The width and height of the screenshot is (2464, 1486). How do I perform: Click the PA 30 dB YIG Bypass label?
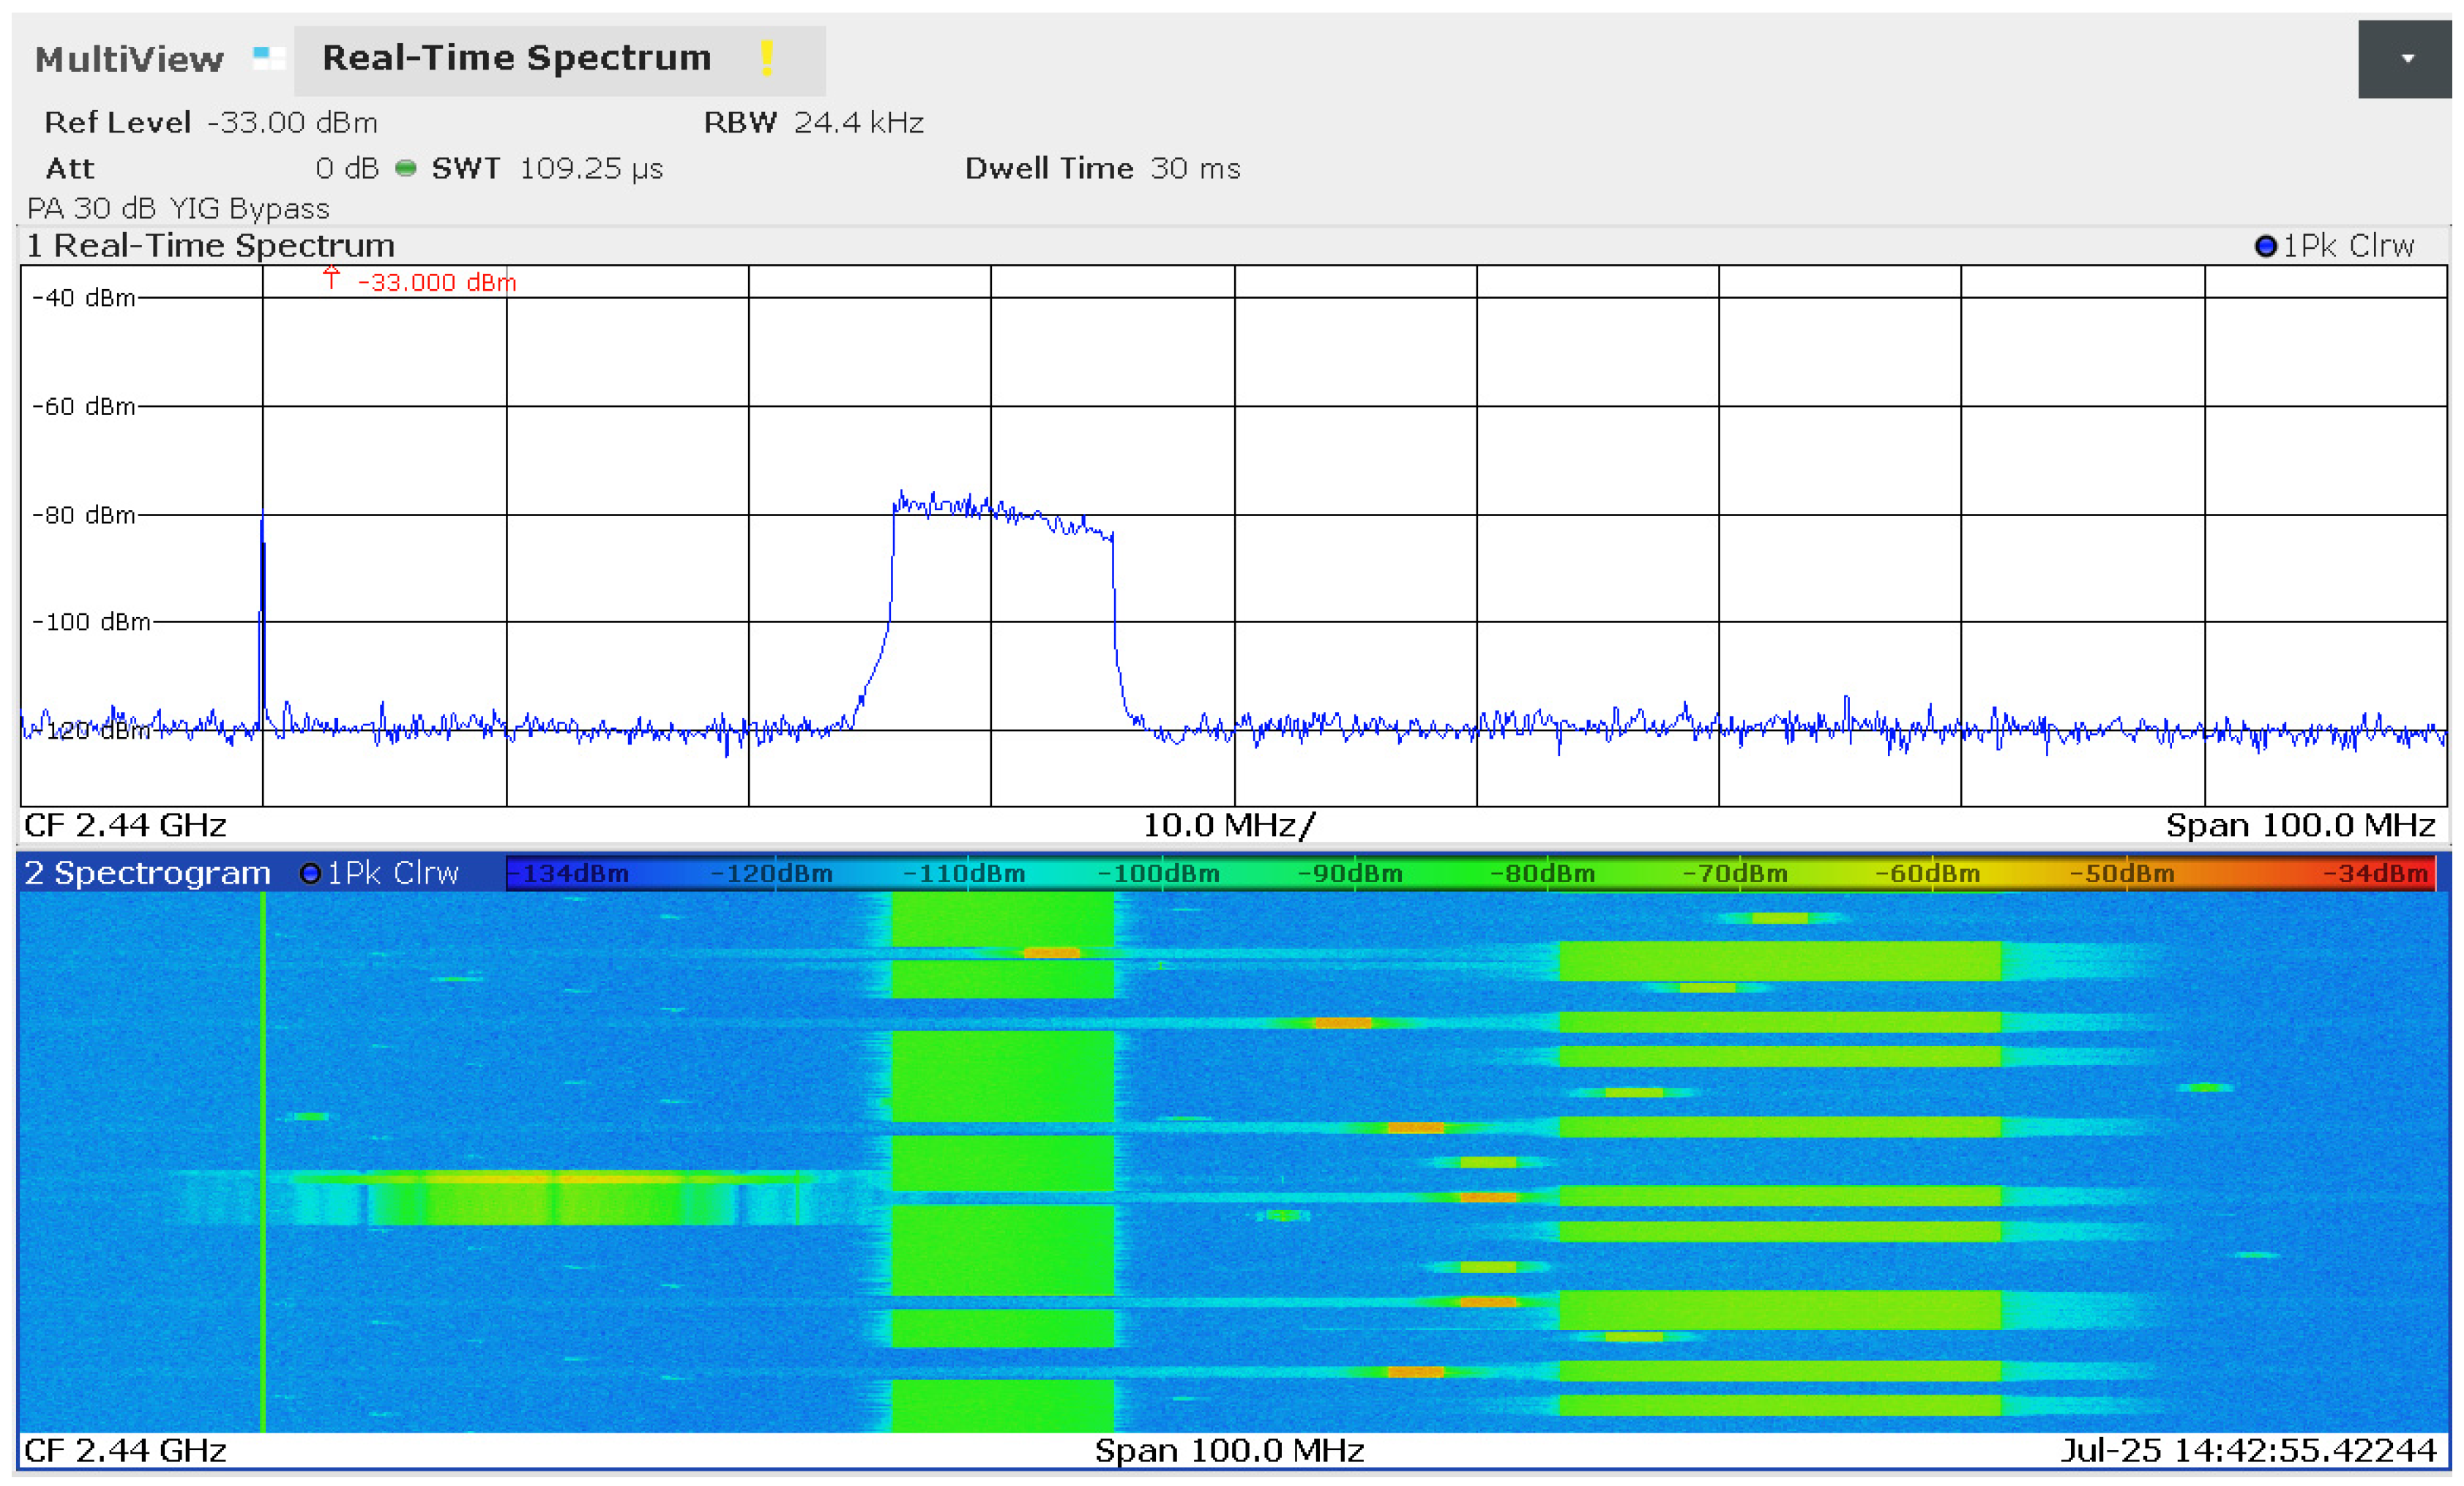point(178,208)
